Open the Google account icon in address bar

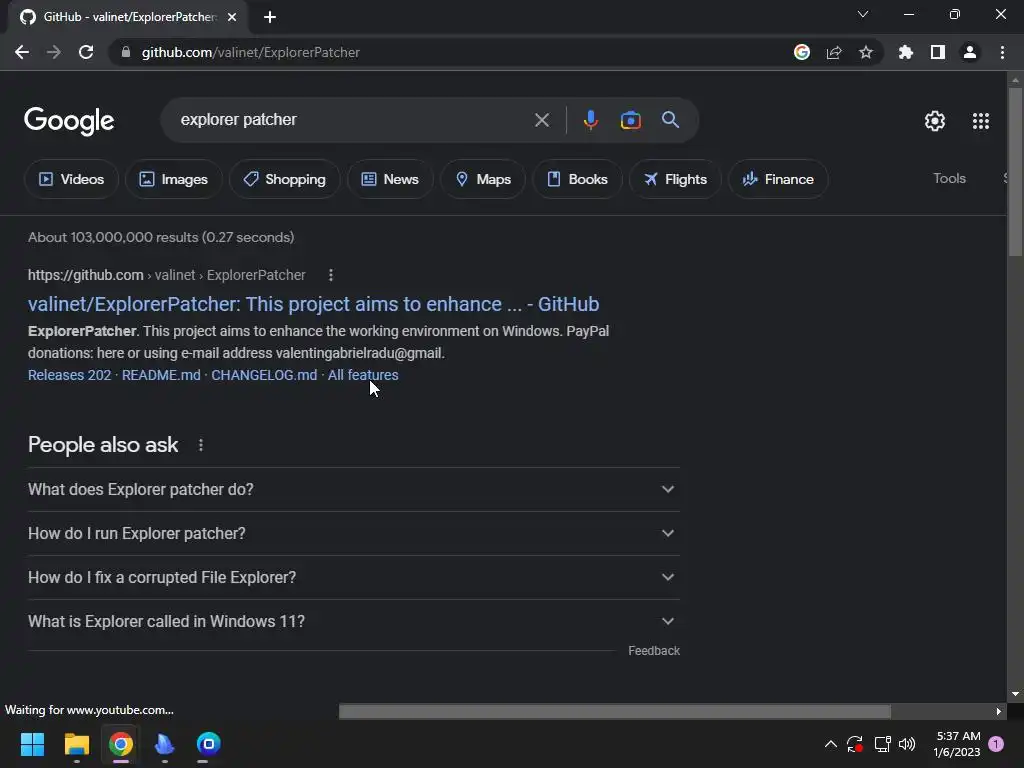click(802, 52)
